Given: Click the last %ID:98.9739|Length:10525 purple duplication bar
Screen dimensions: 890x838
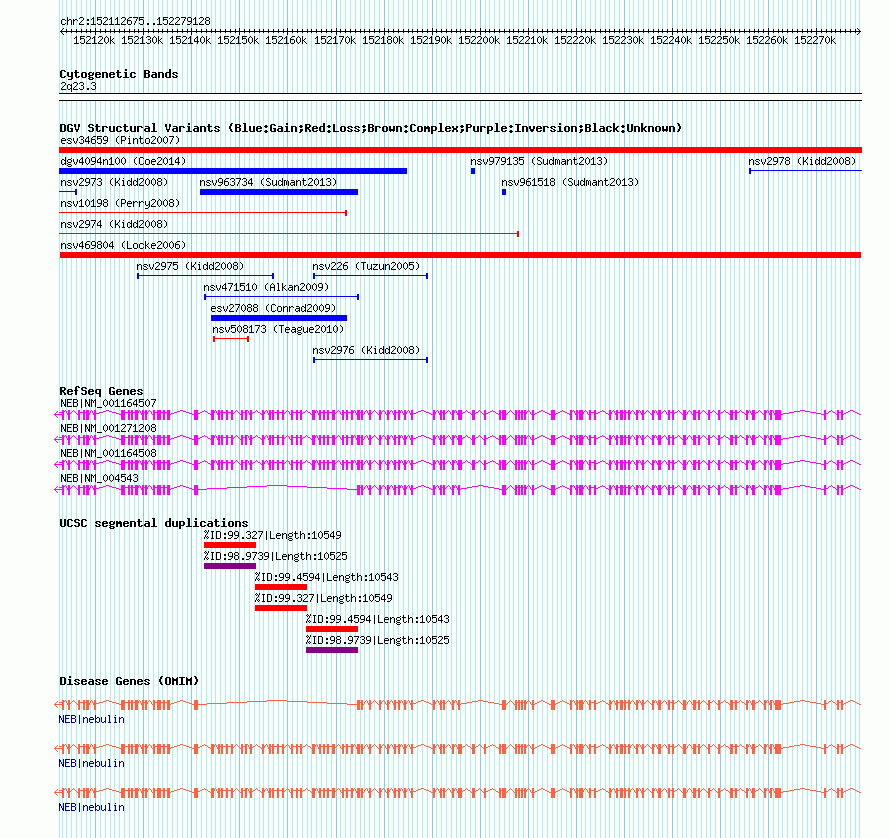Looking at the screenshot, I should 332,650.
